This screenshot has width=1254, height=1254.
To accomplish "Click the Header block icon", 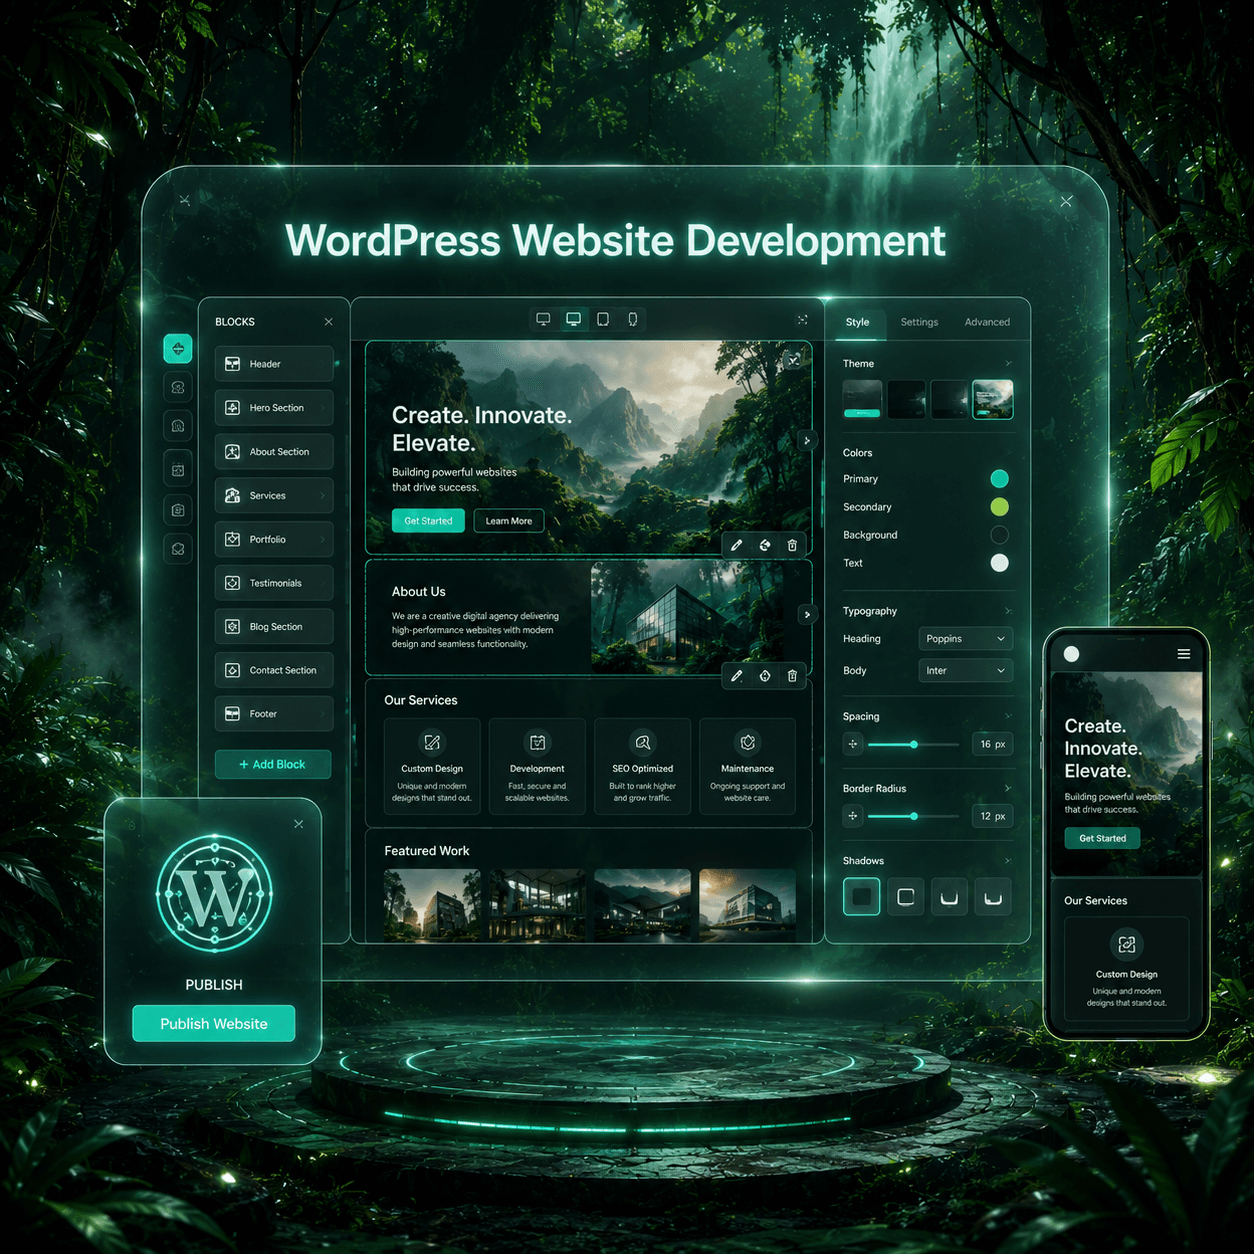I will [x=232, y=364].
